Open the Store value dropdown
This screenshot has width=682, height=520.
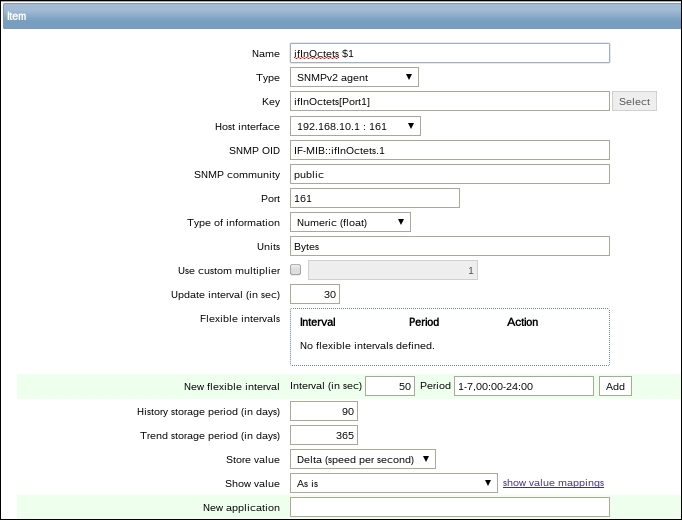click(362, 459)
